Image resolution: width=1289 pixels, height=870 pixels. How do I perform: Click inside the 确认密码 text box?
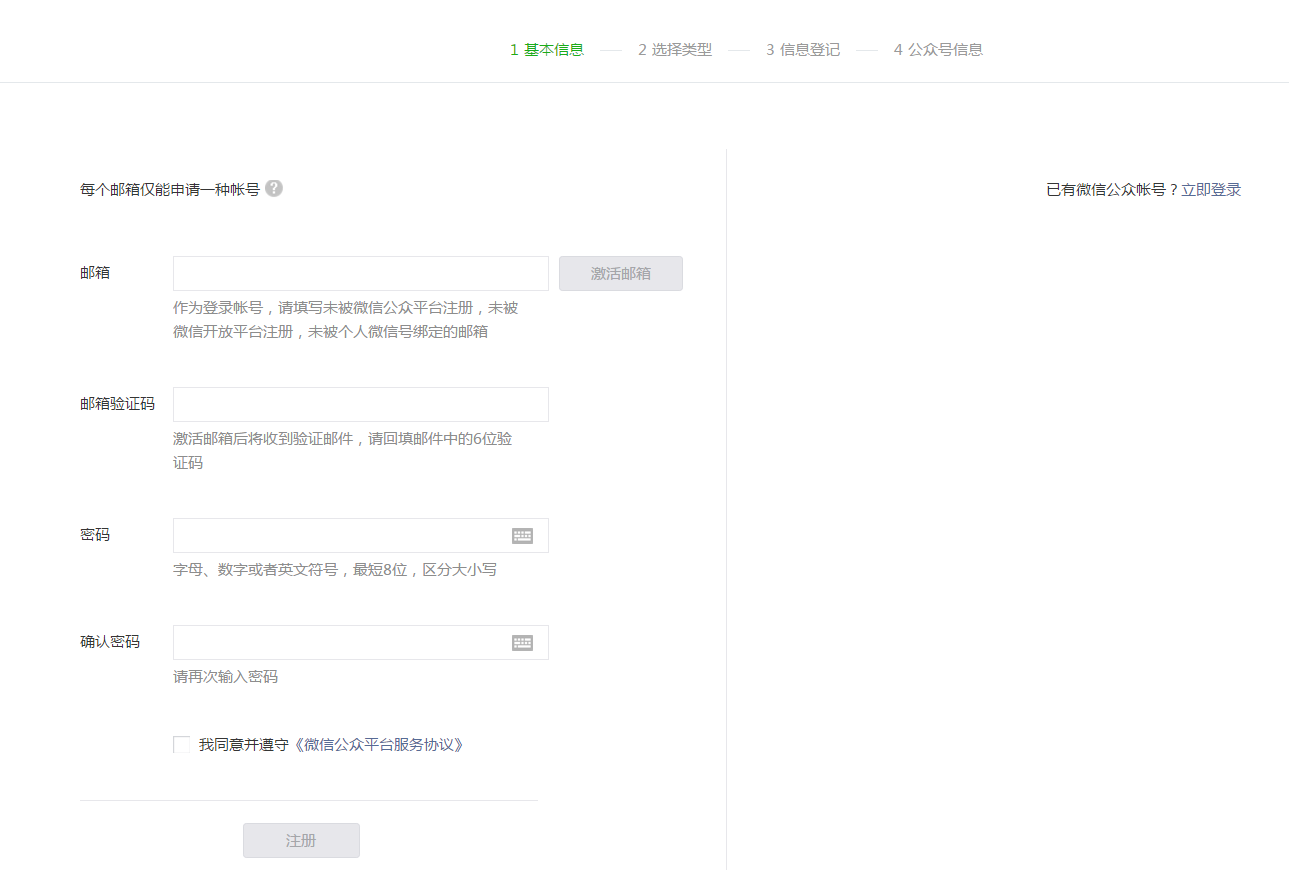point(340,643)
